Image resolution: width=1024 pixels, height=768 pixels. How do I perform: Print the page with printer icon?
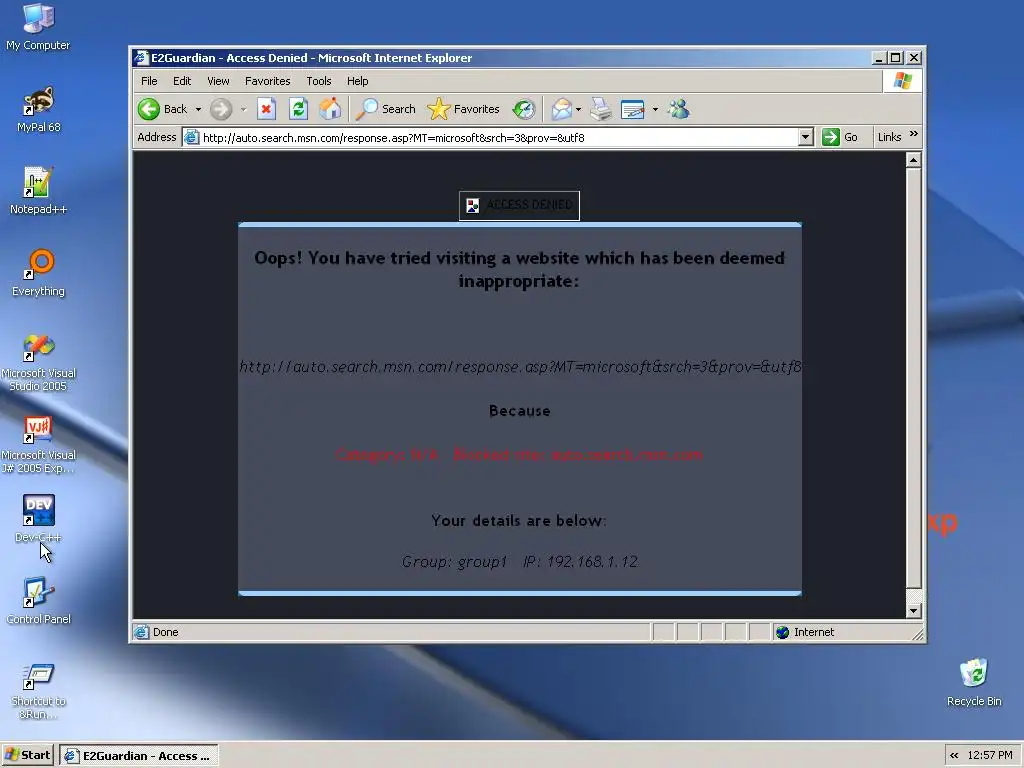(601, 109)
